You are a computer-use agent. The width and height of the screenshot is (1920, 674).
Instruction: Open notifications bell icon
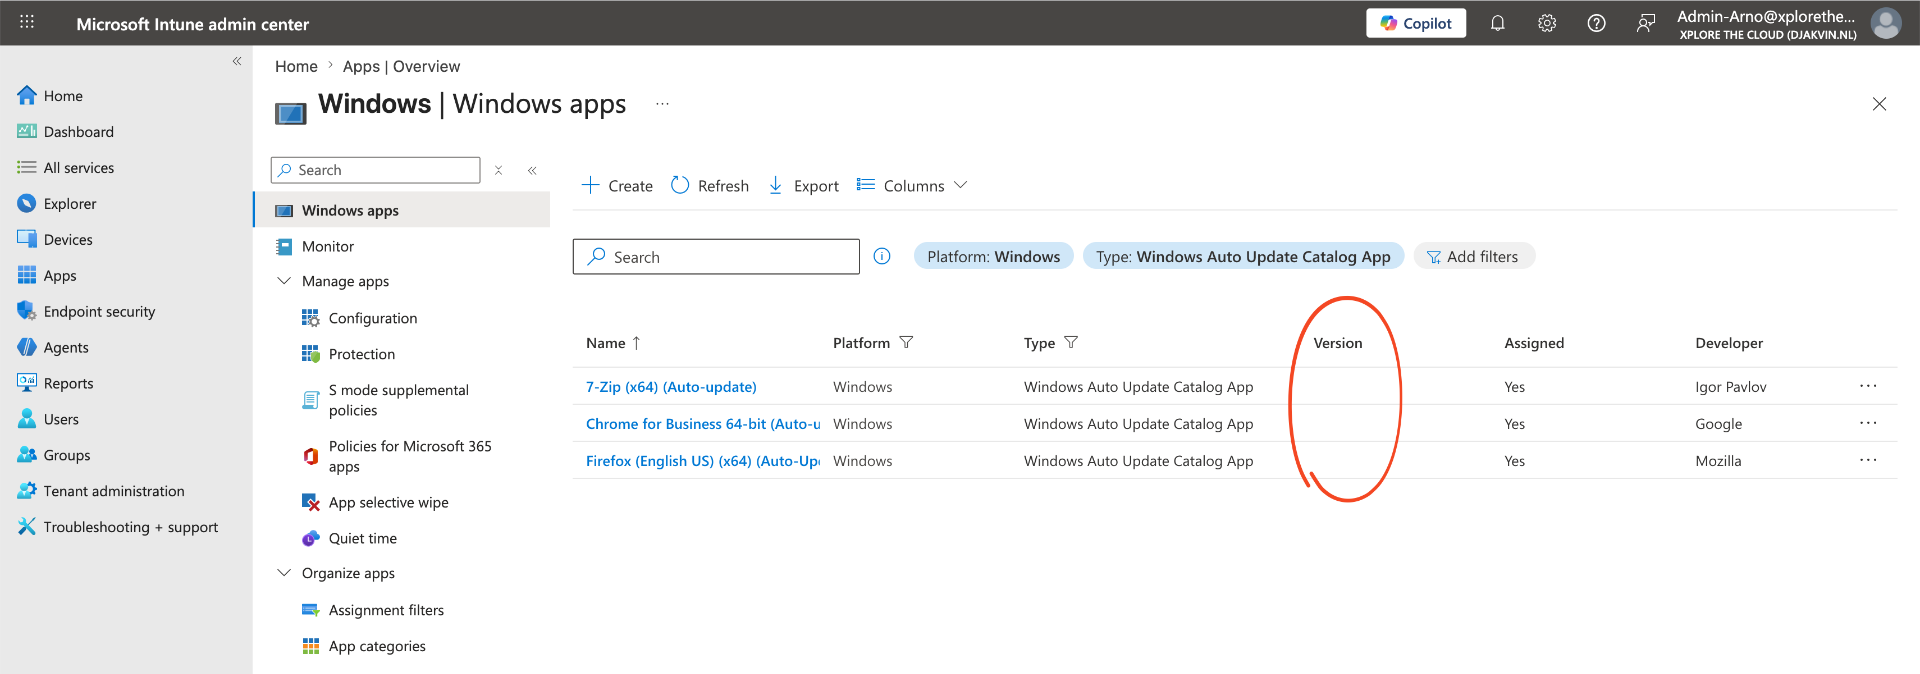point(1497,23)
